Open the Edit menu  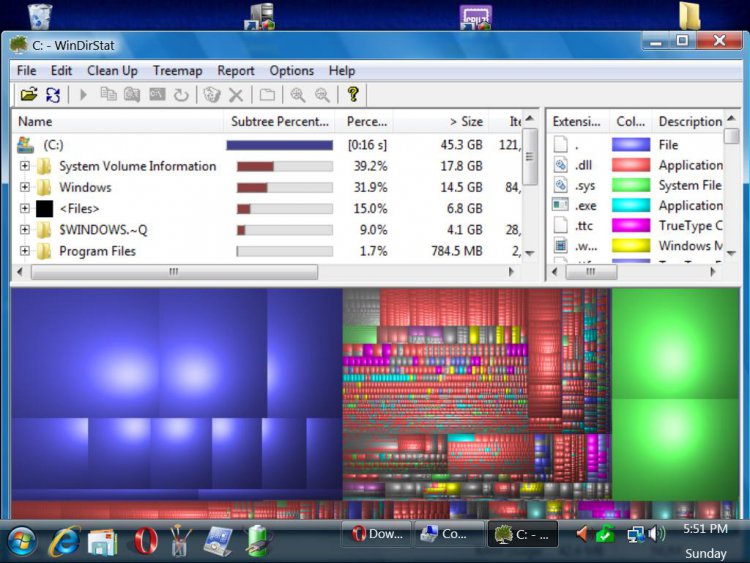coord(61,71)
